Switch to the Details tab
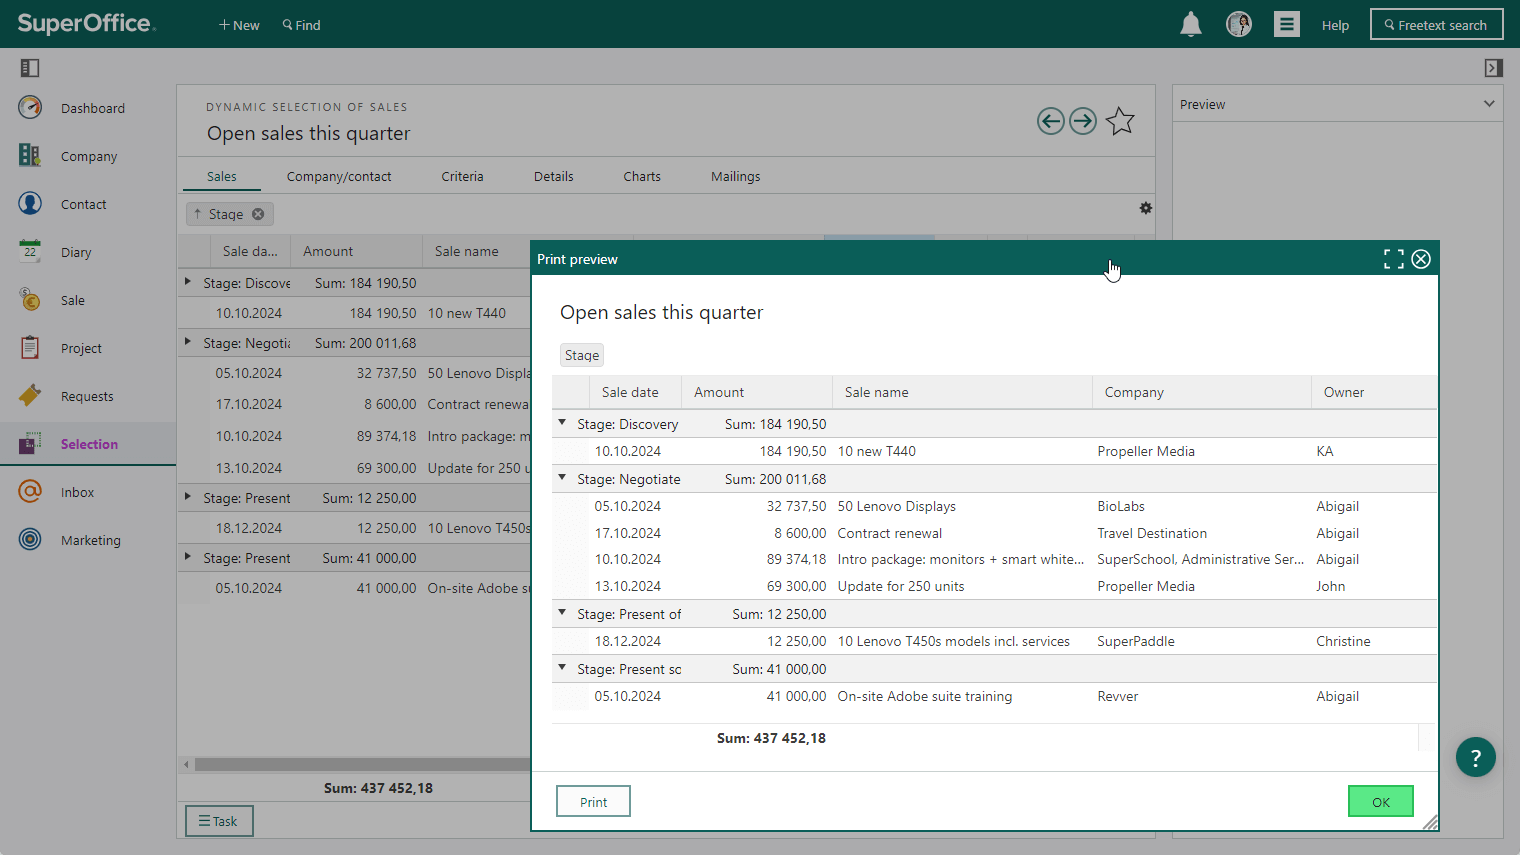 coord(554,176)
